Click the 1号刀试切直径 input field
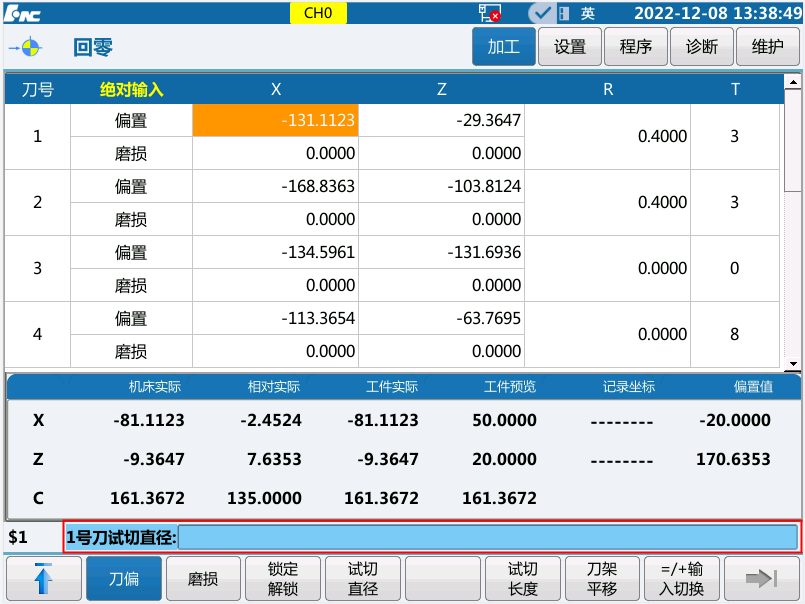This screenshot has height=604, width=805. (488, 537)
